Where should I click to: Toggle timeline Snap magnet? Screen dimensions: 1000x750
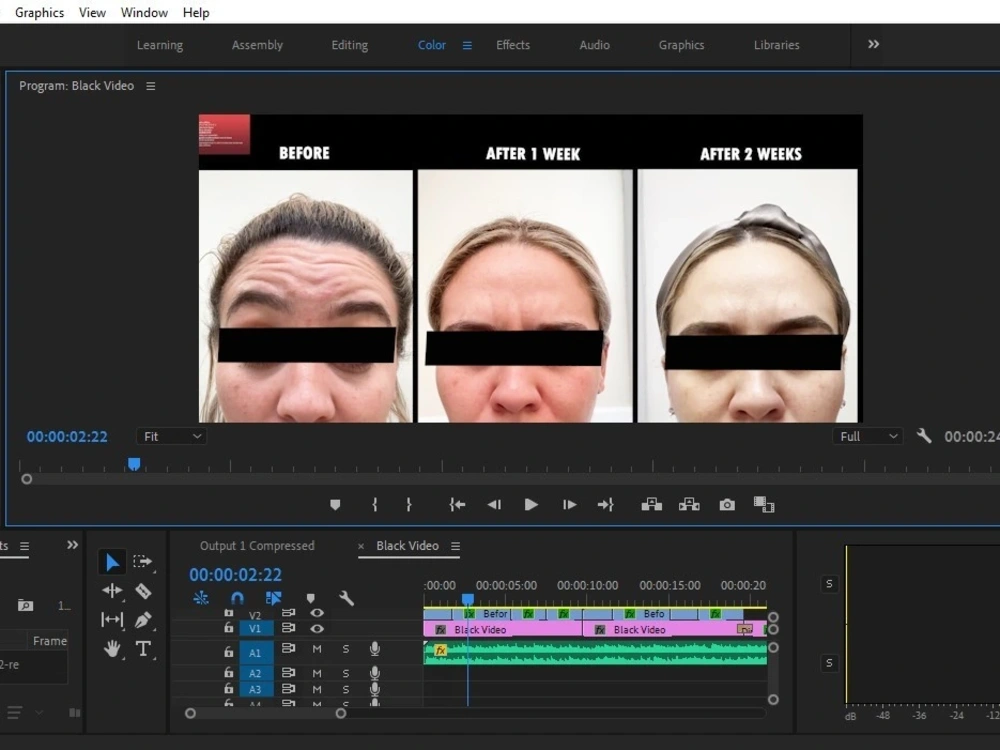(237, 598)
